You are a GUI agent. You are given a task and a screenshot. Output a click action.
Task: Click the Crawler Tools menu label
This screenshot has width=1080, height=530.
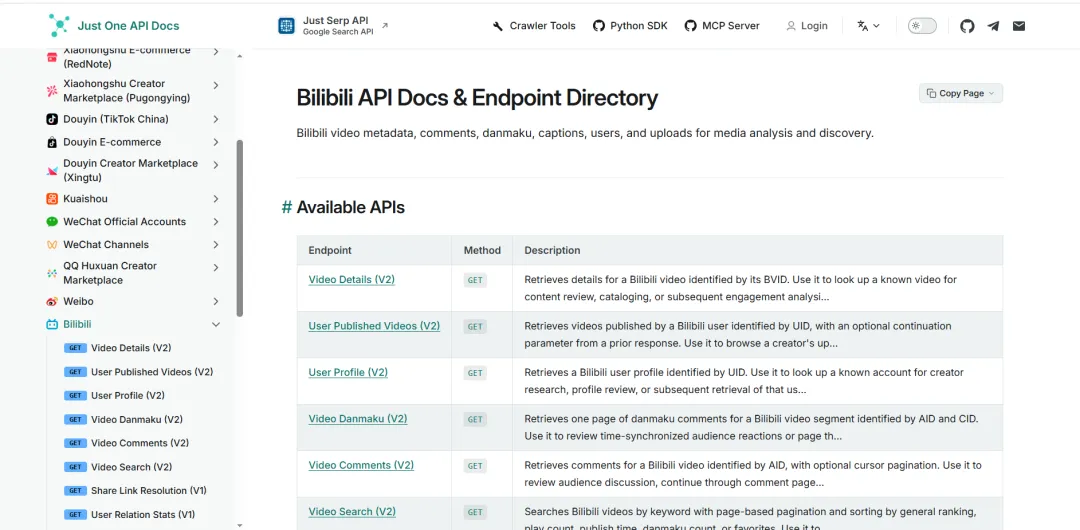(543, 26)
